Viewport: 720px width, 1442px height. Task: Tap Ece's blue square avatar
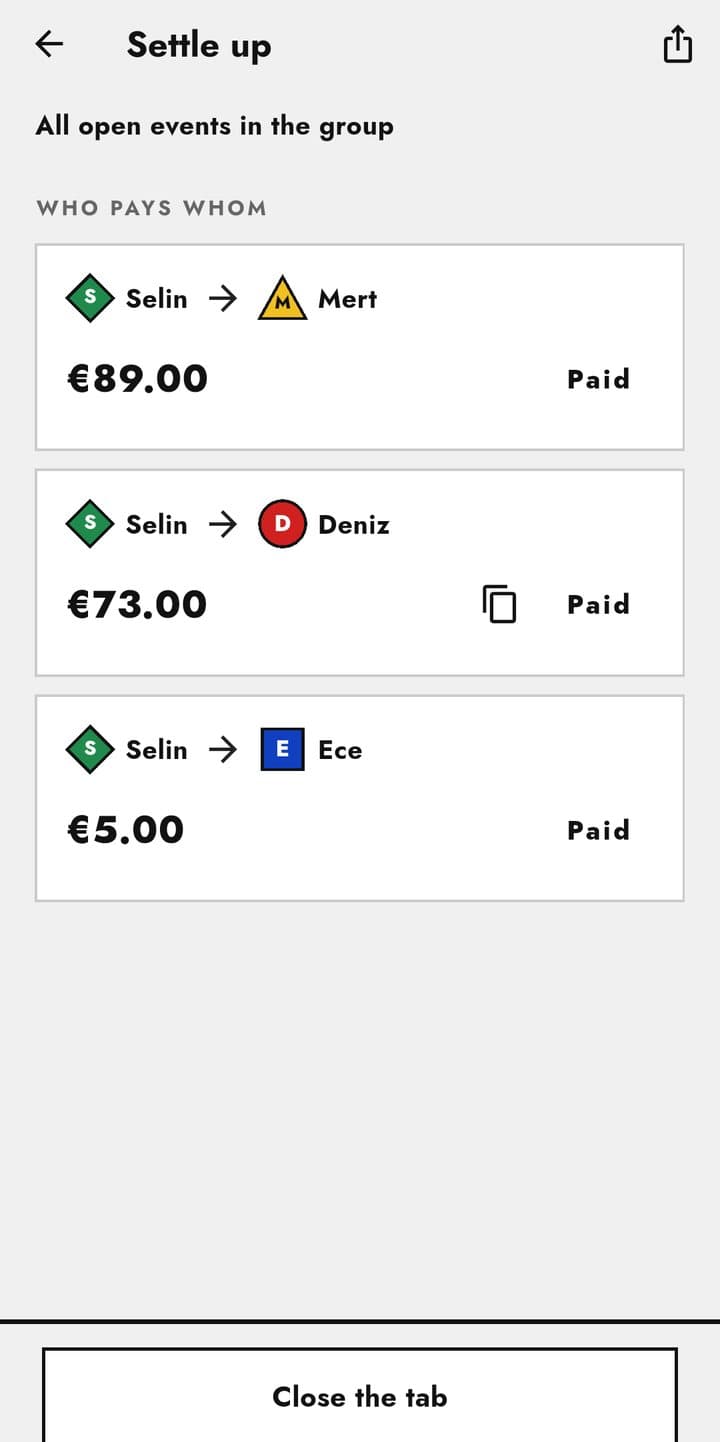coord(283,749)
